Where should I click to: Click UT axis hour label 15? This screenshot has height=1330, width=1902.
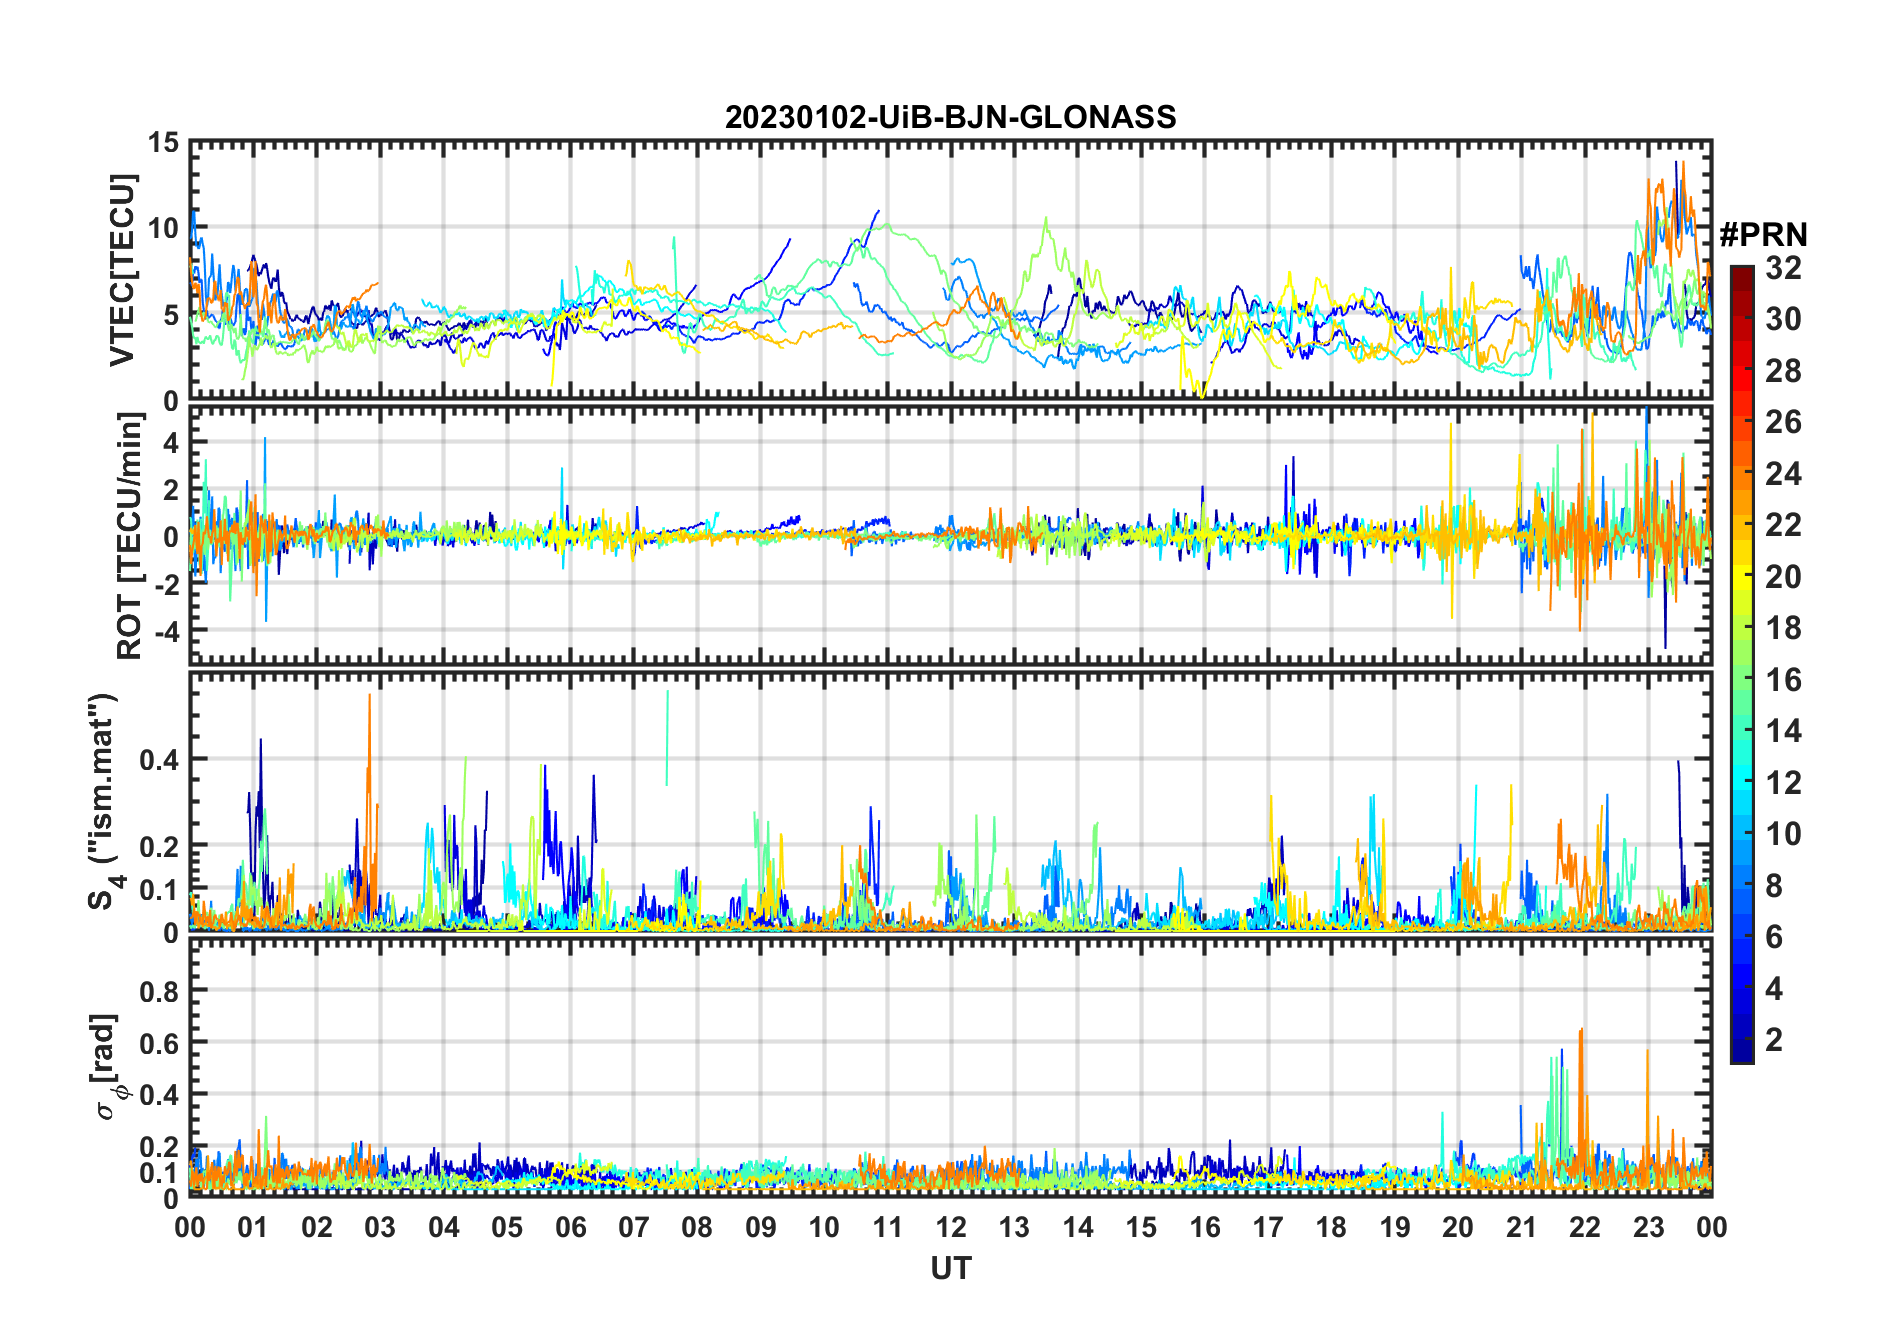[1141, 1227]
